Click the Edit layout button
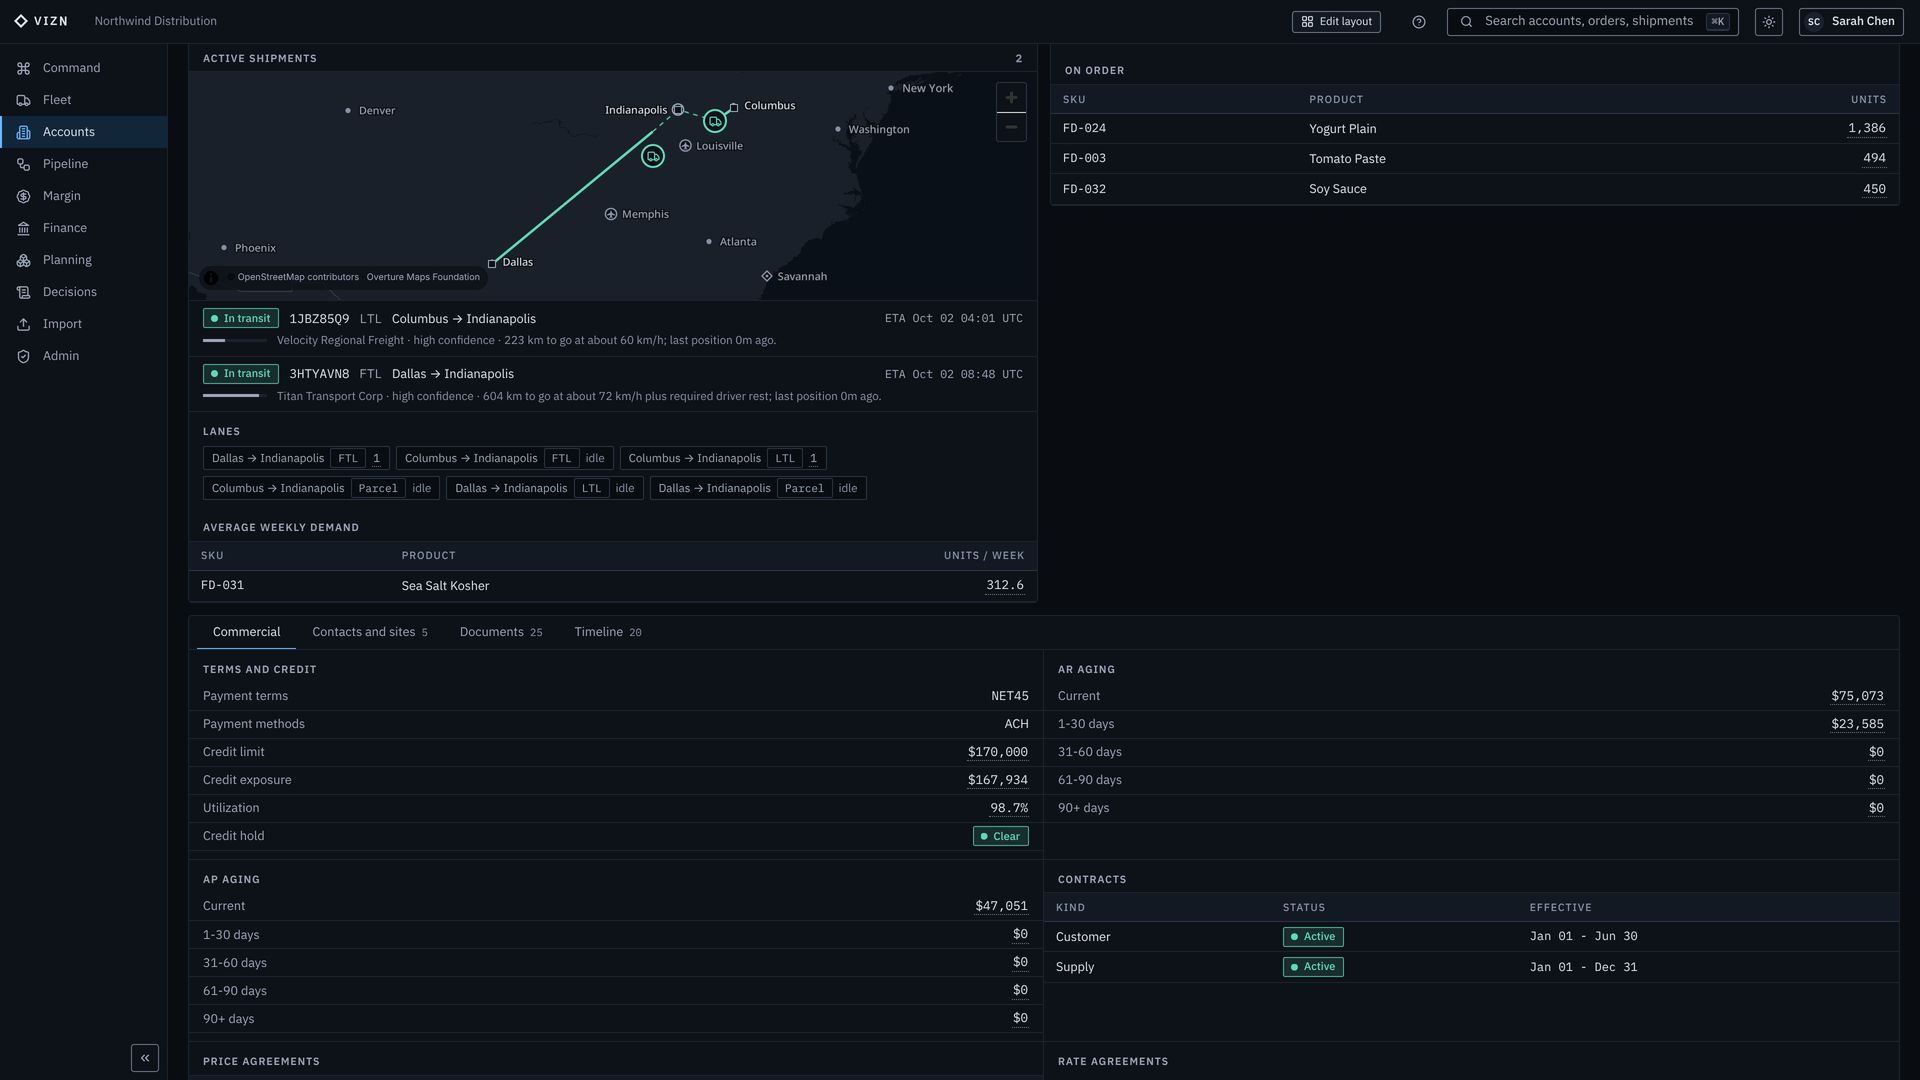Screen dimensions: 1920x1080 1336,22
